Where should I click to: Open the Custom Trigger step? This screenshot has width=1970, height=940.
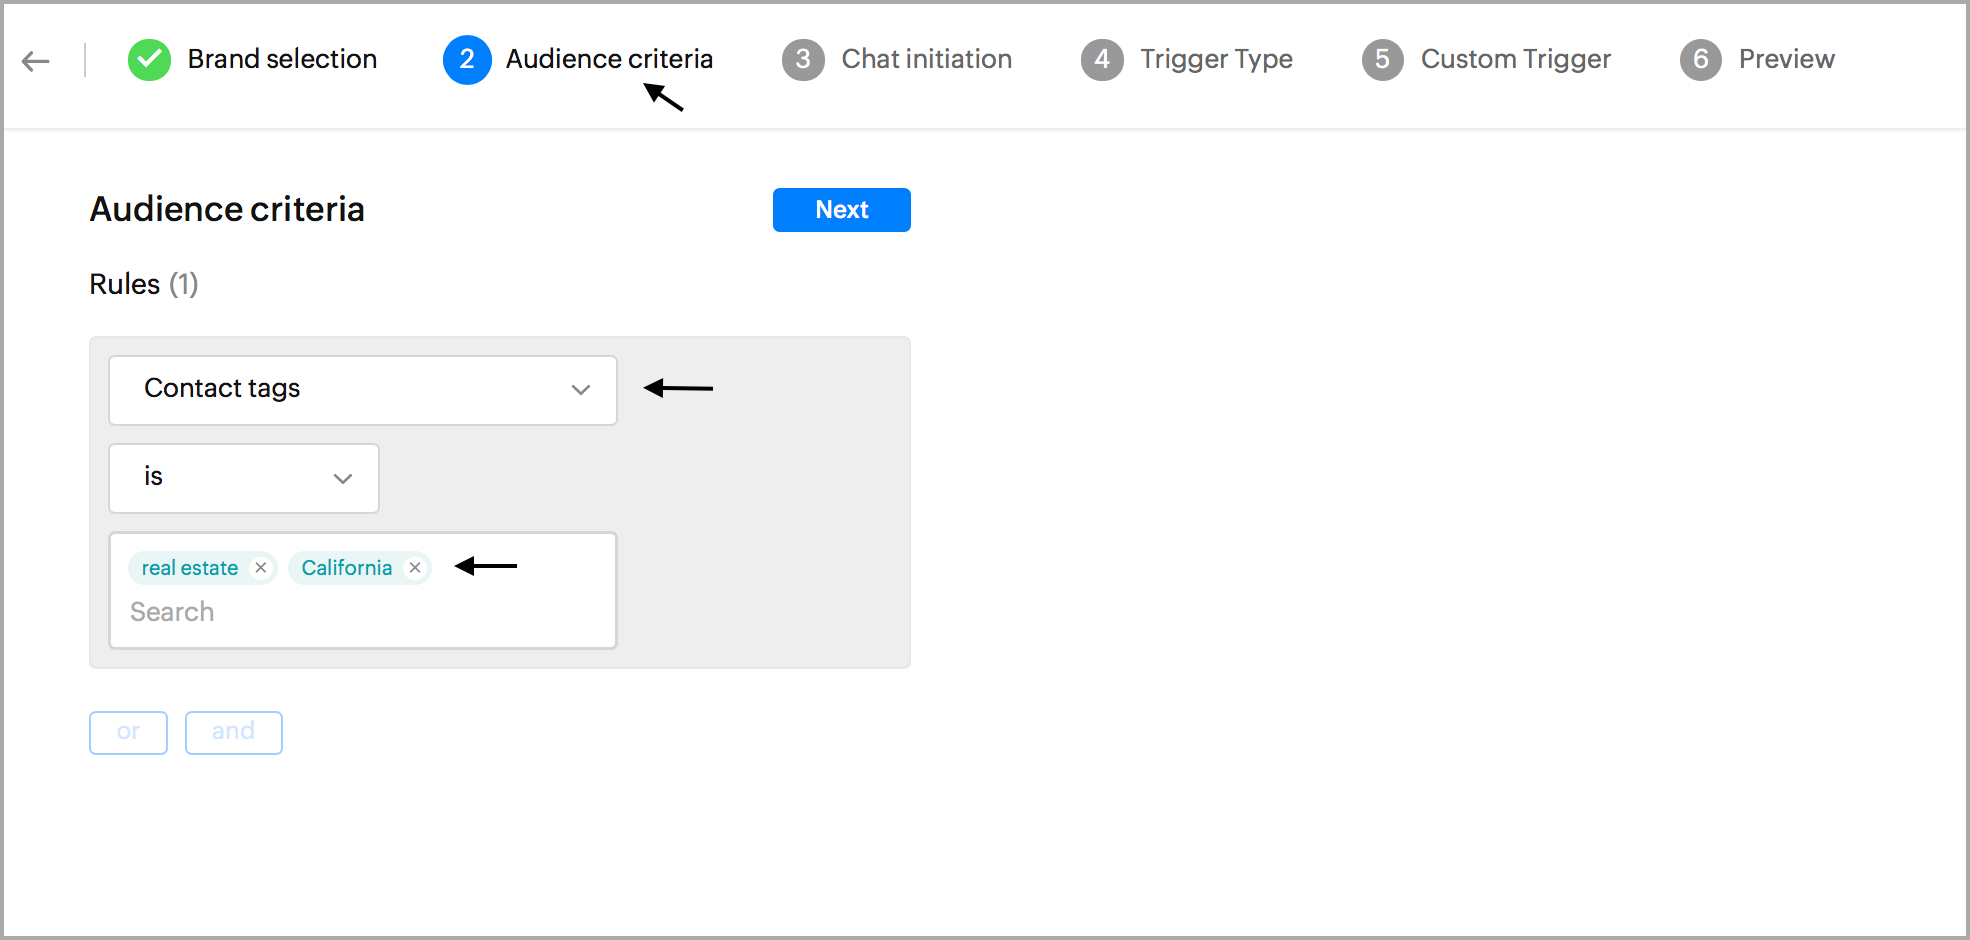(x=1515, y=60)
